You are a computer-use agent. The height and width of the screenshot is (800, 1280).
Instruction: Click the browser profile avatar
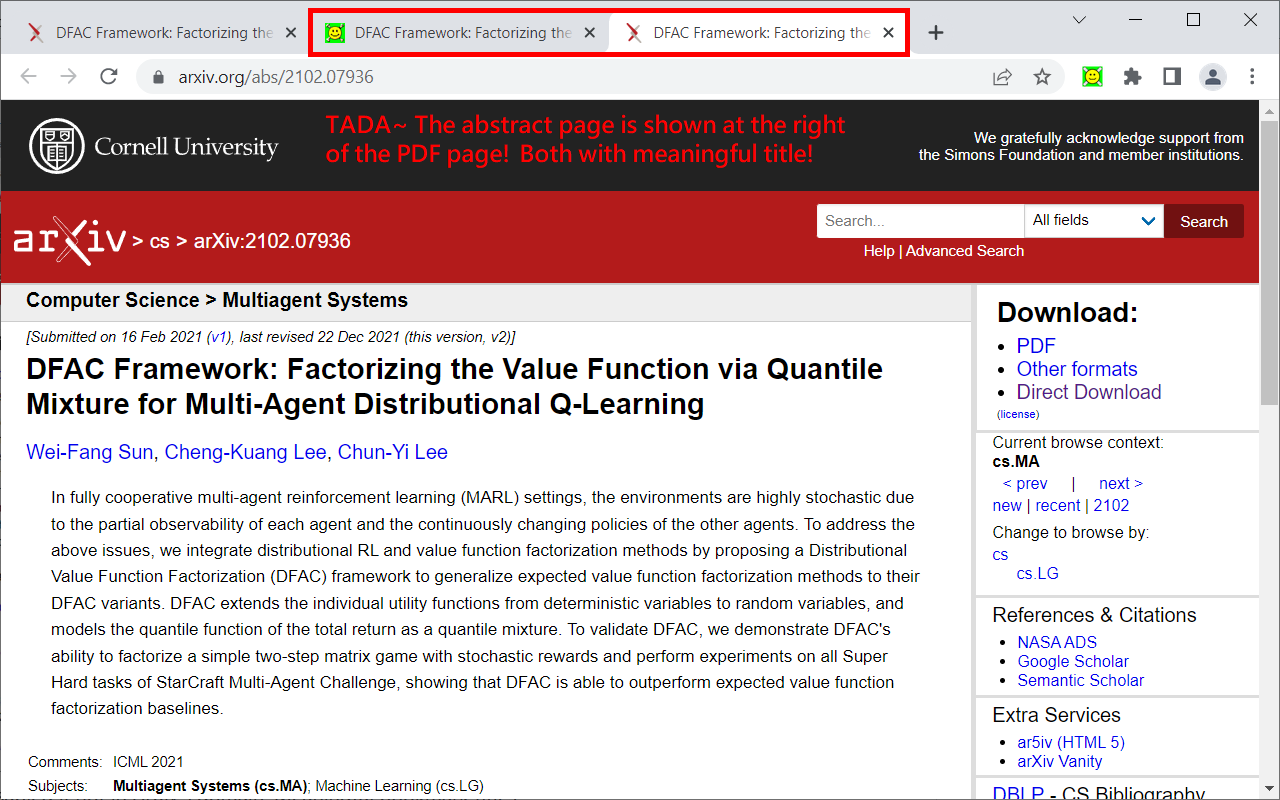click(1213, 76)
